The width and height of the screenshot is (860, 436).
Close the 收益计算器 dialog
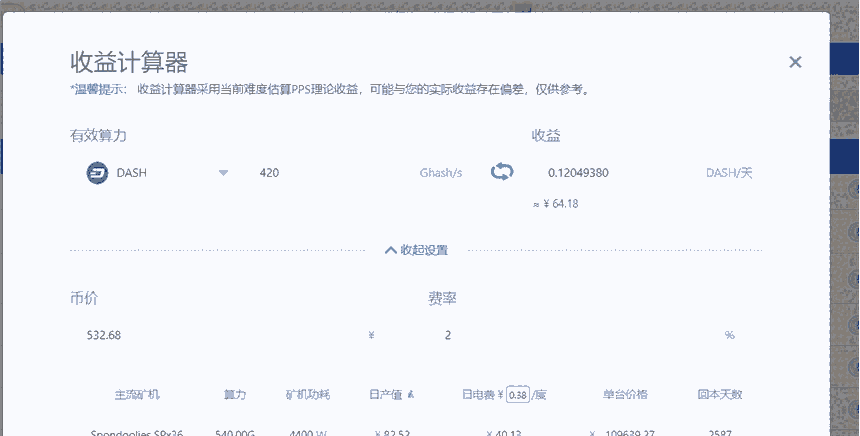pos(795,62)
